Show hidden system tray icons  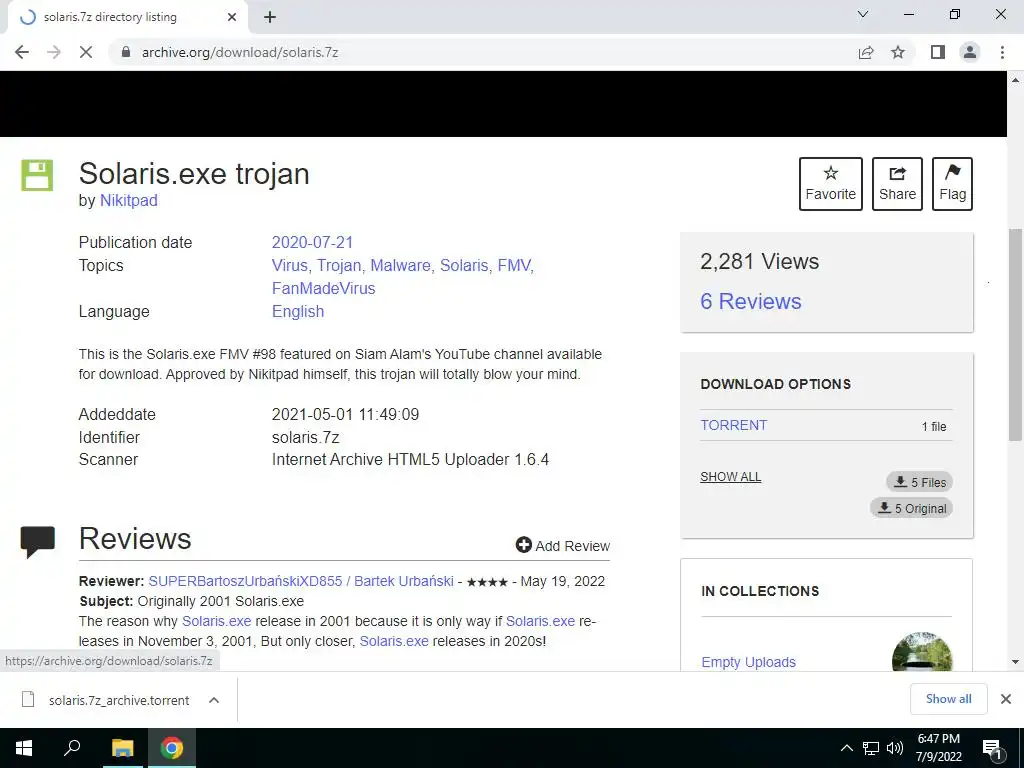846,748
